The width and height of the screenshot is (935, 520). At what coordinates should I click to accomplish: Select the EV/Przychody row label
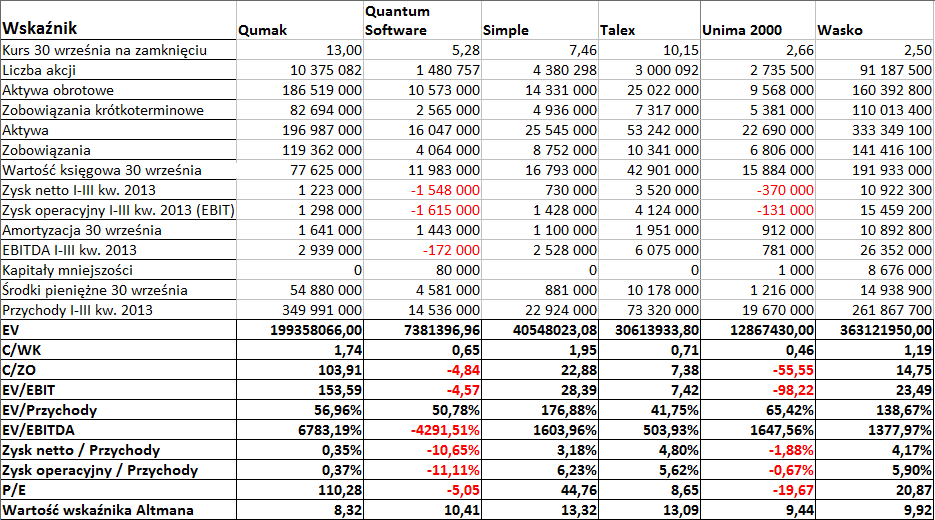[49, 410]
